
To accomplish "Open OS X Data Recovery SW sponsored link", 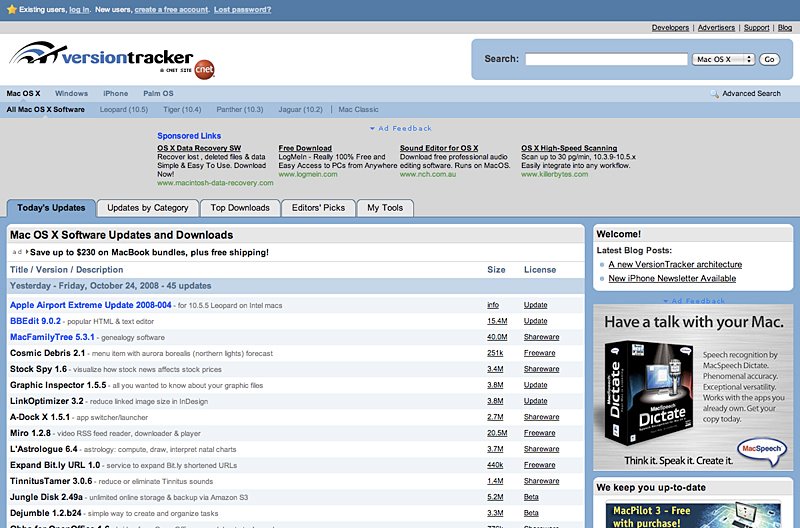I will [199, 148].
